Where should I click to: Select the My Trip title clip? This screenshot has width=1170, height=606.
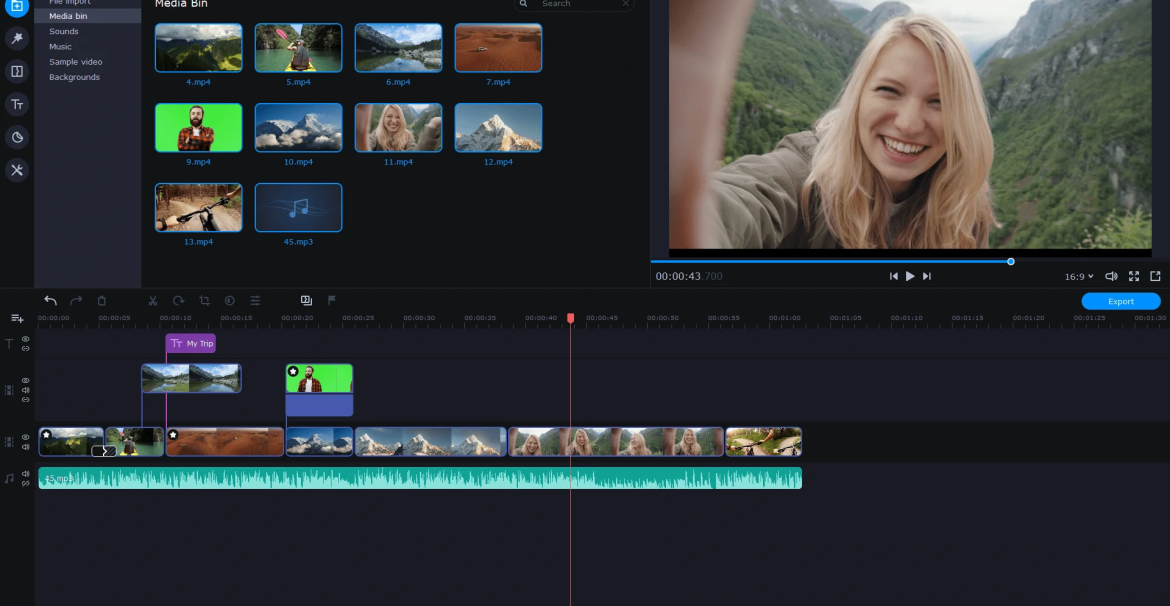coord(190,343)
